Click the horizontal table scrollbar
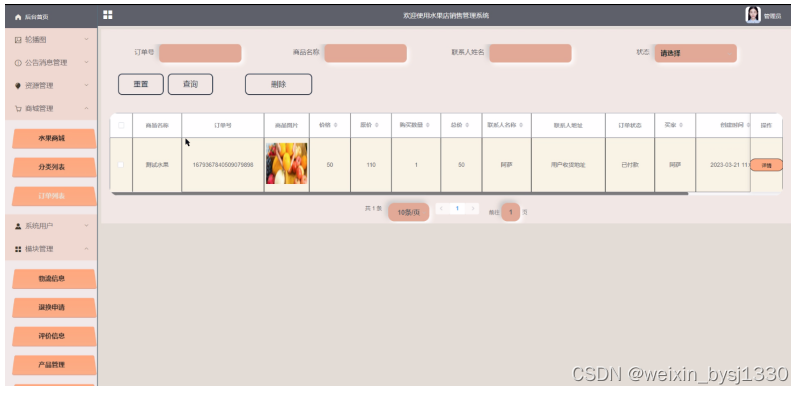 [399, 194]
